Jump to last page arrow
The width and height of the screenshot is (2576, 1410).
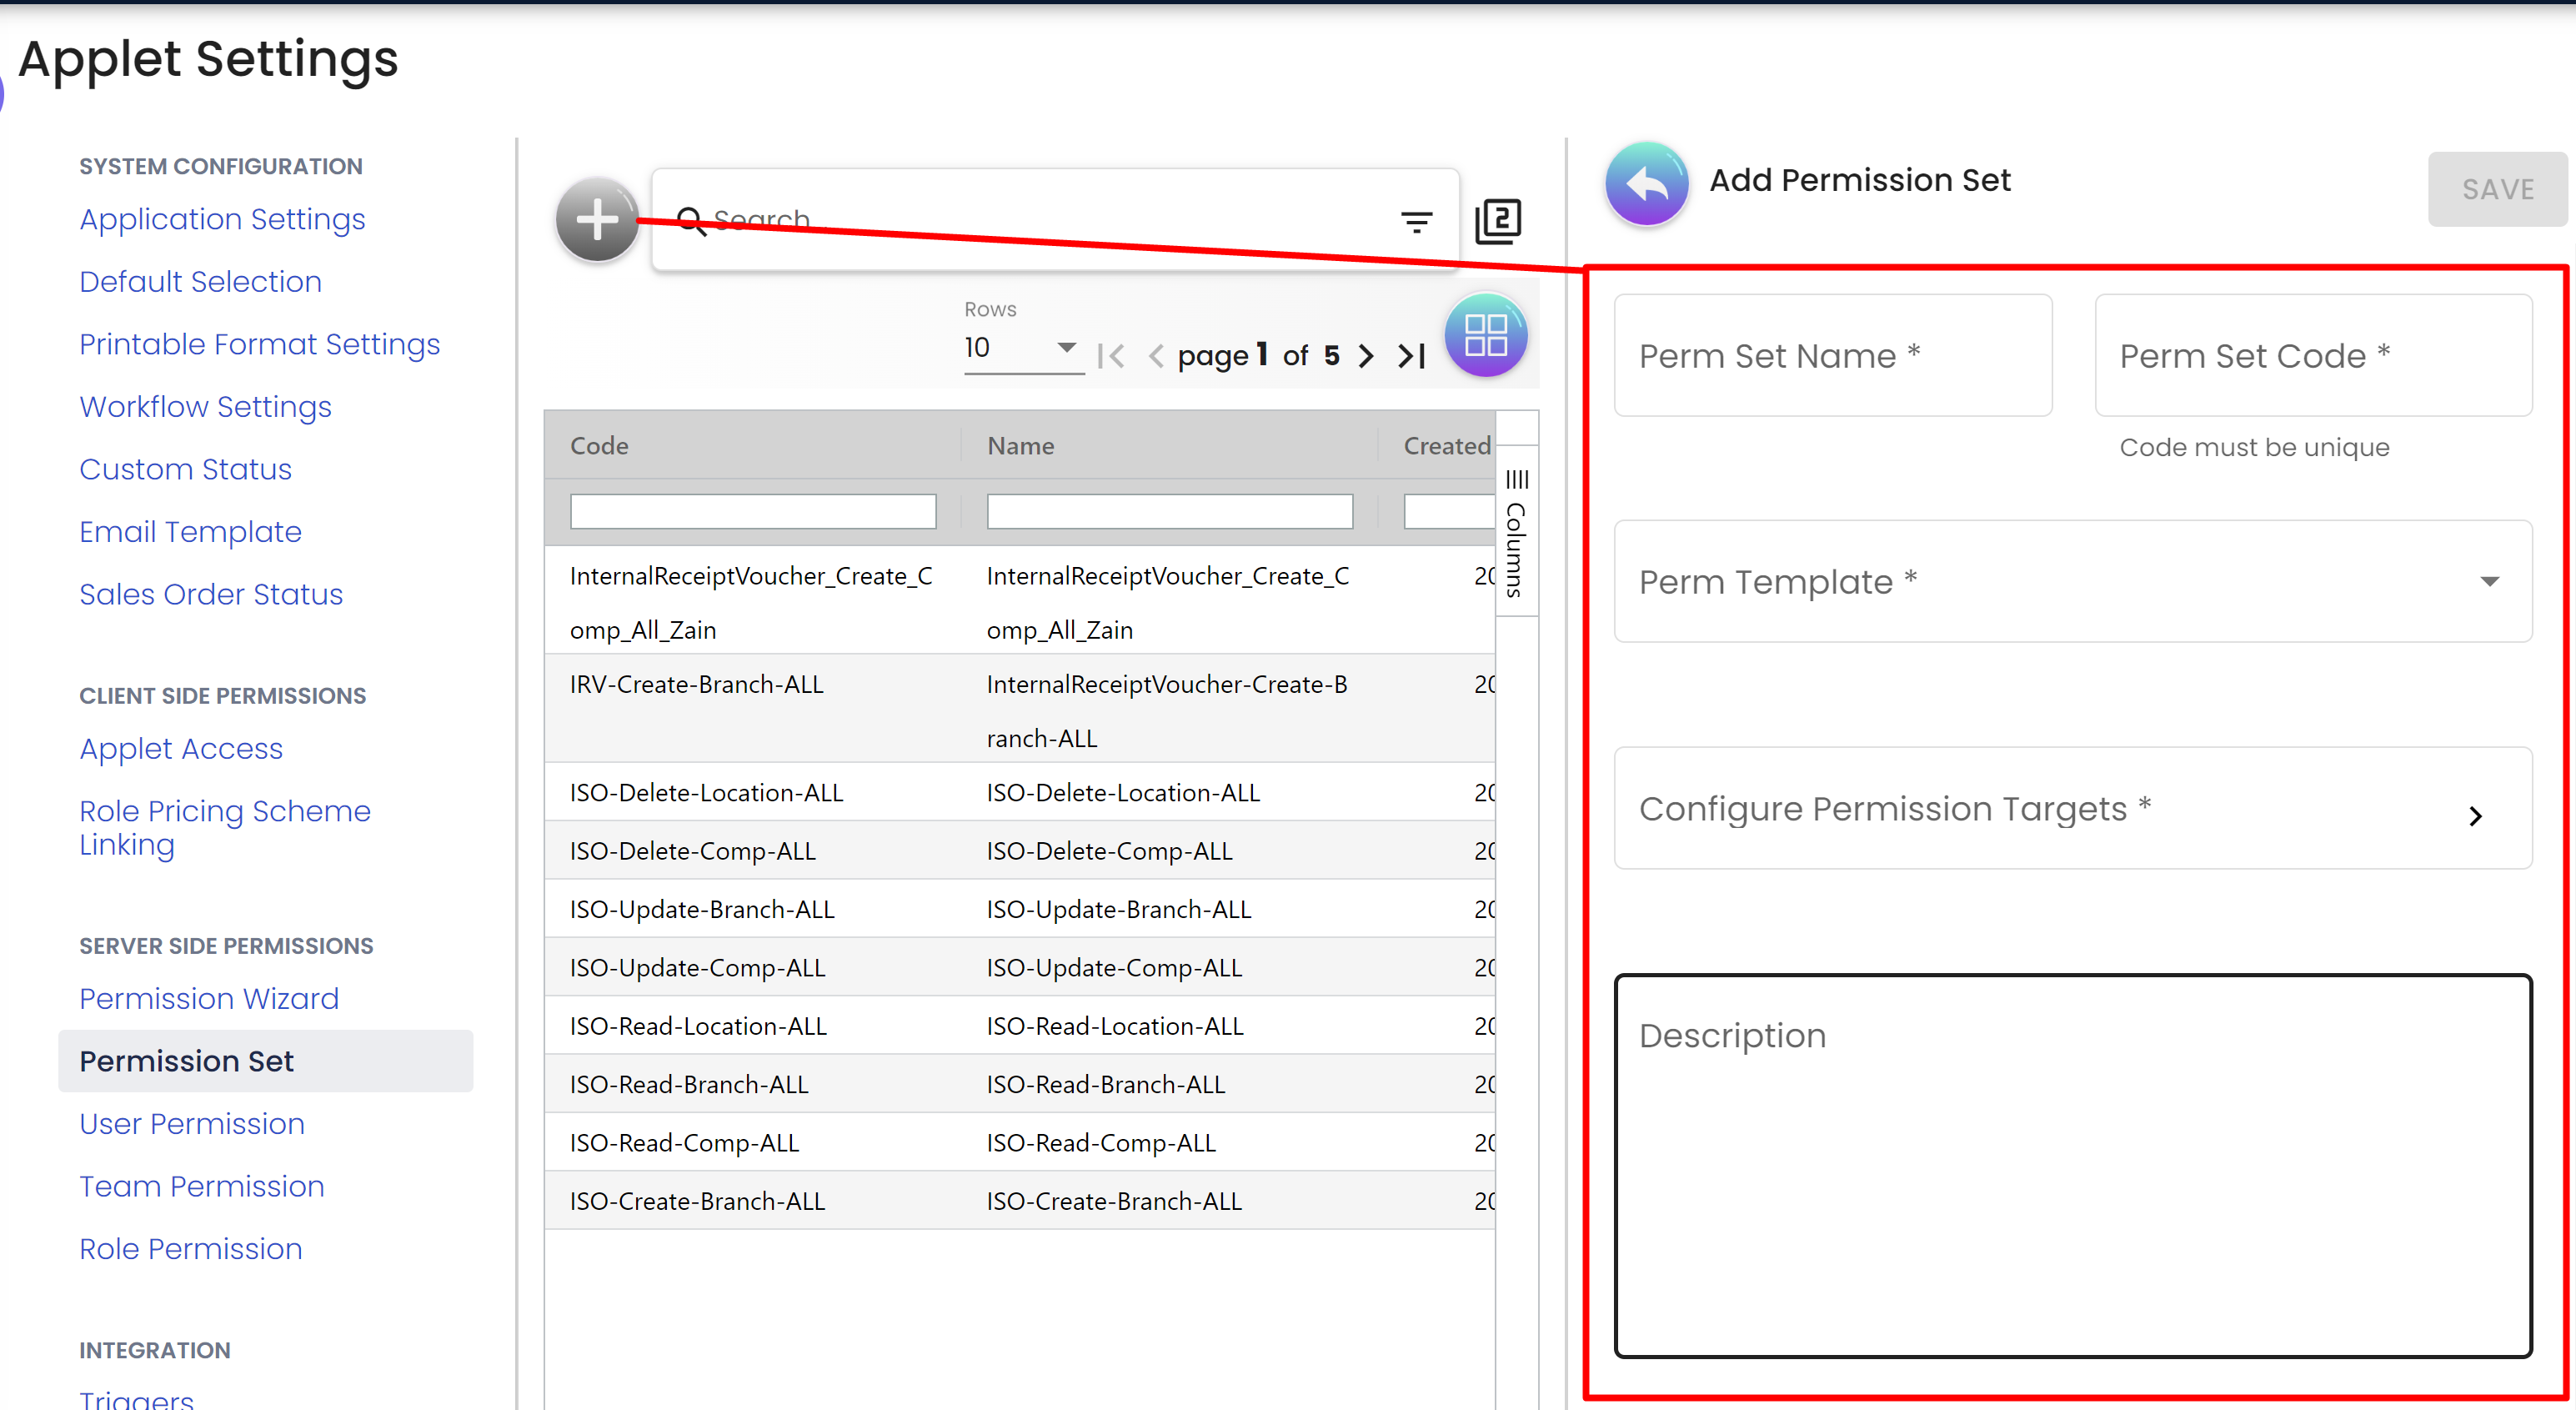(1411, 355)
